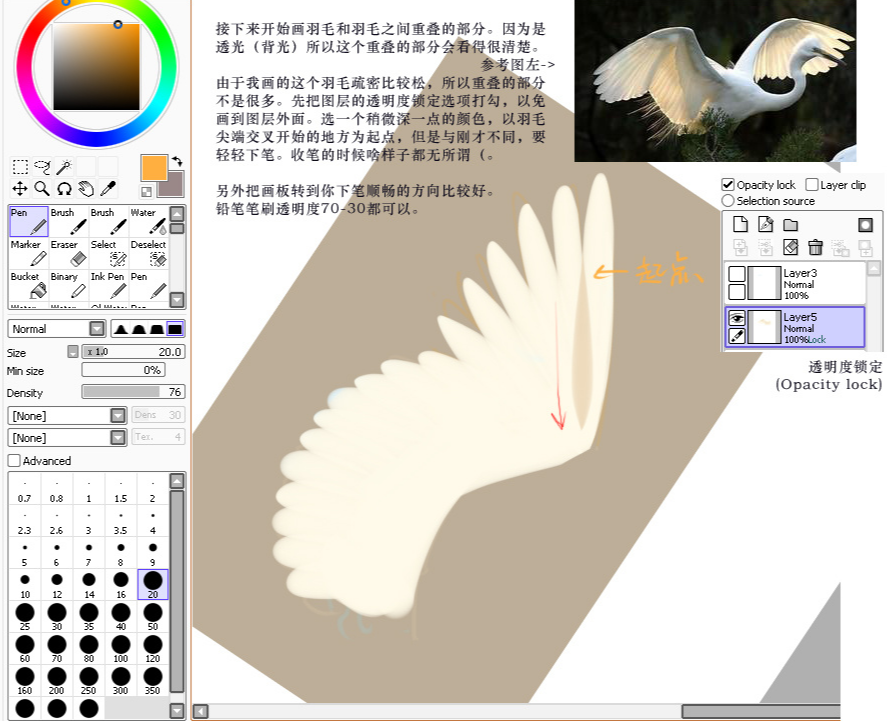Choose brush size 50 from presets
This screenshot has height=721, width=887.
point(153,612)
